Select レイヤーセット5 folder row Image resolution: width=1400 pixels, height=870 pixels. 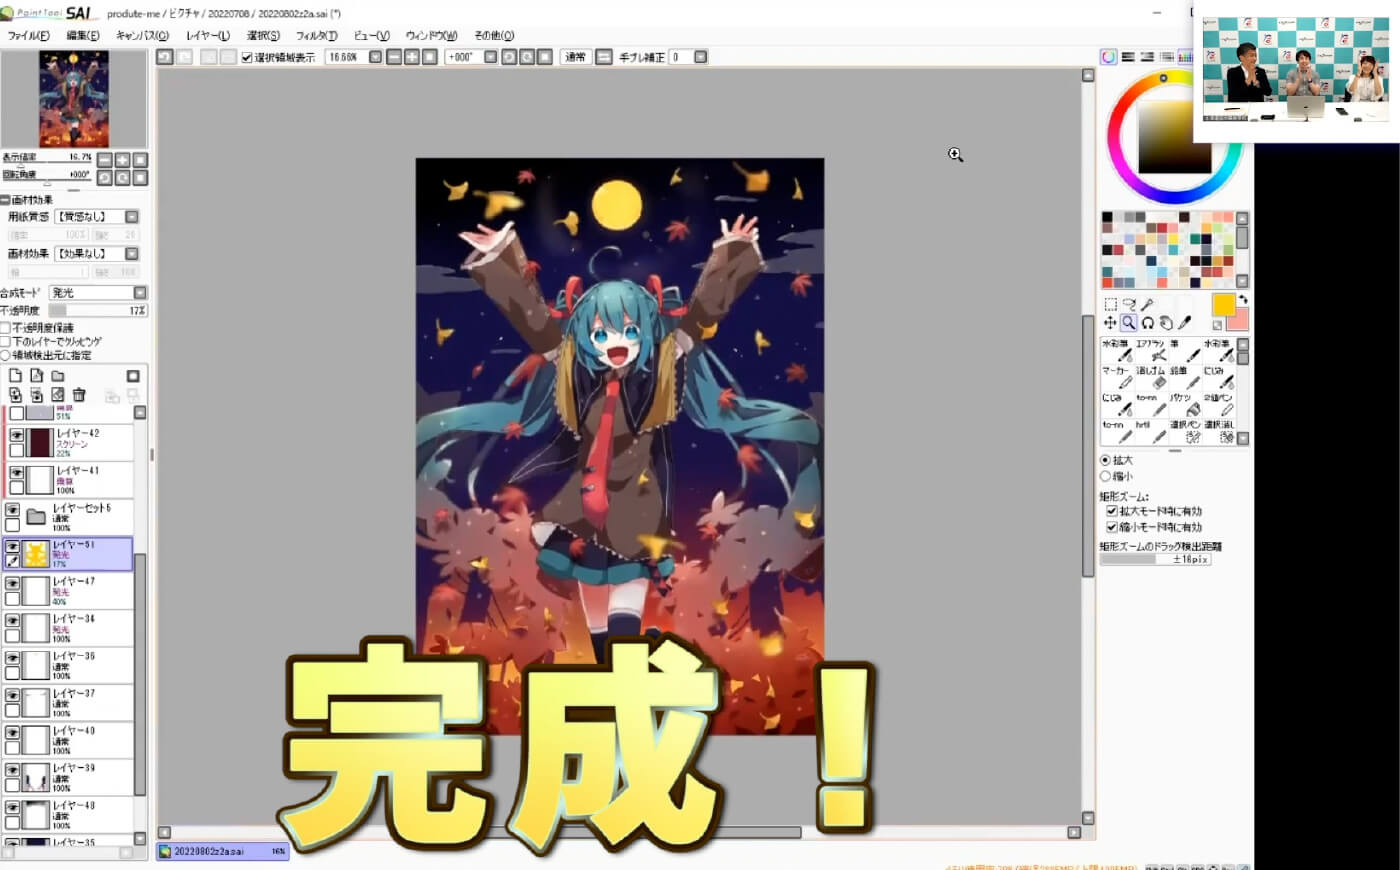coord(67,517)
